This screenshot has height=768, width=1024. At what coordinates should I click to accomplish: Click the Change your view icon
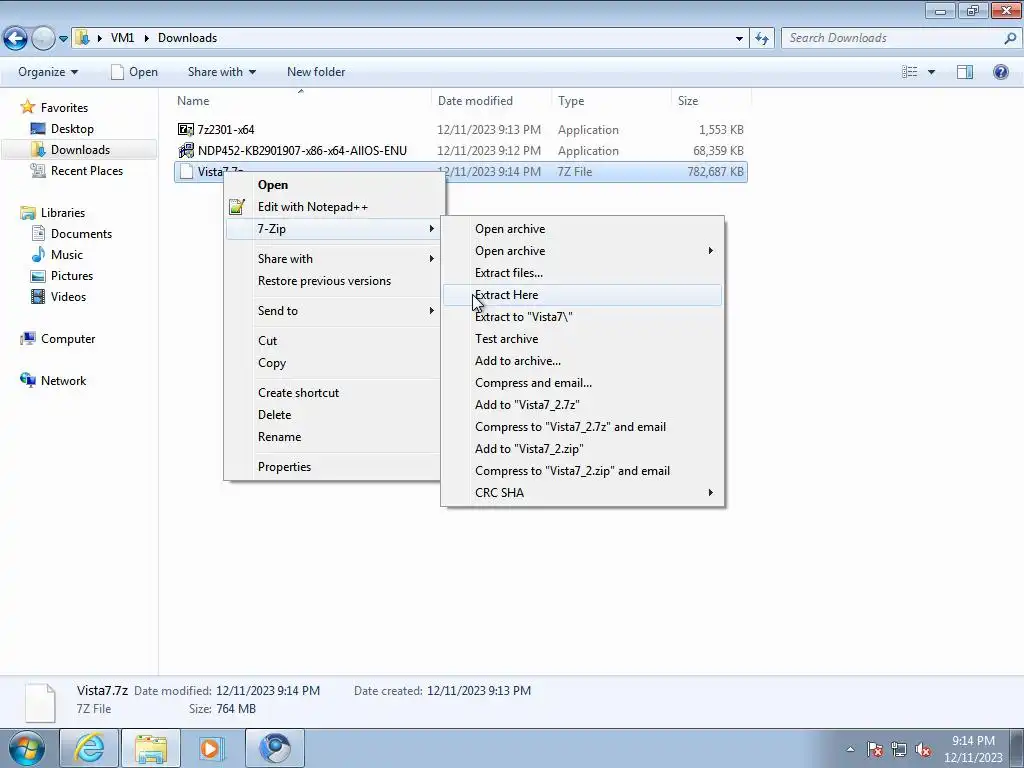point(909,72)
